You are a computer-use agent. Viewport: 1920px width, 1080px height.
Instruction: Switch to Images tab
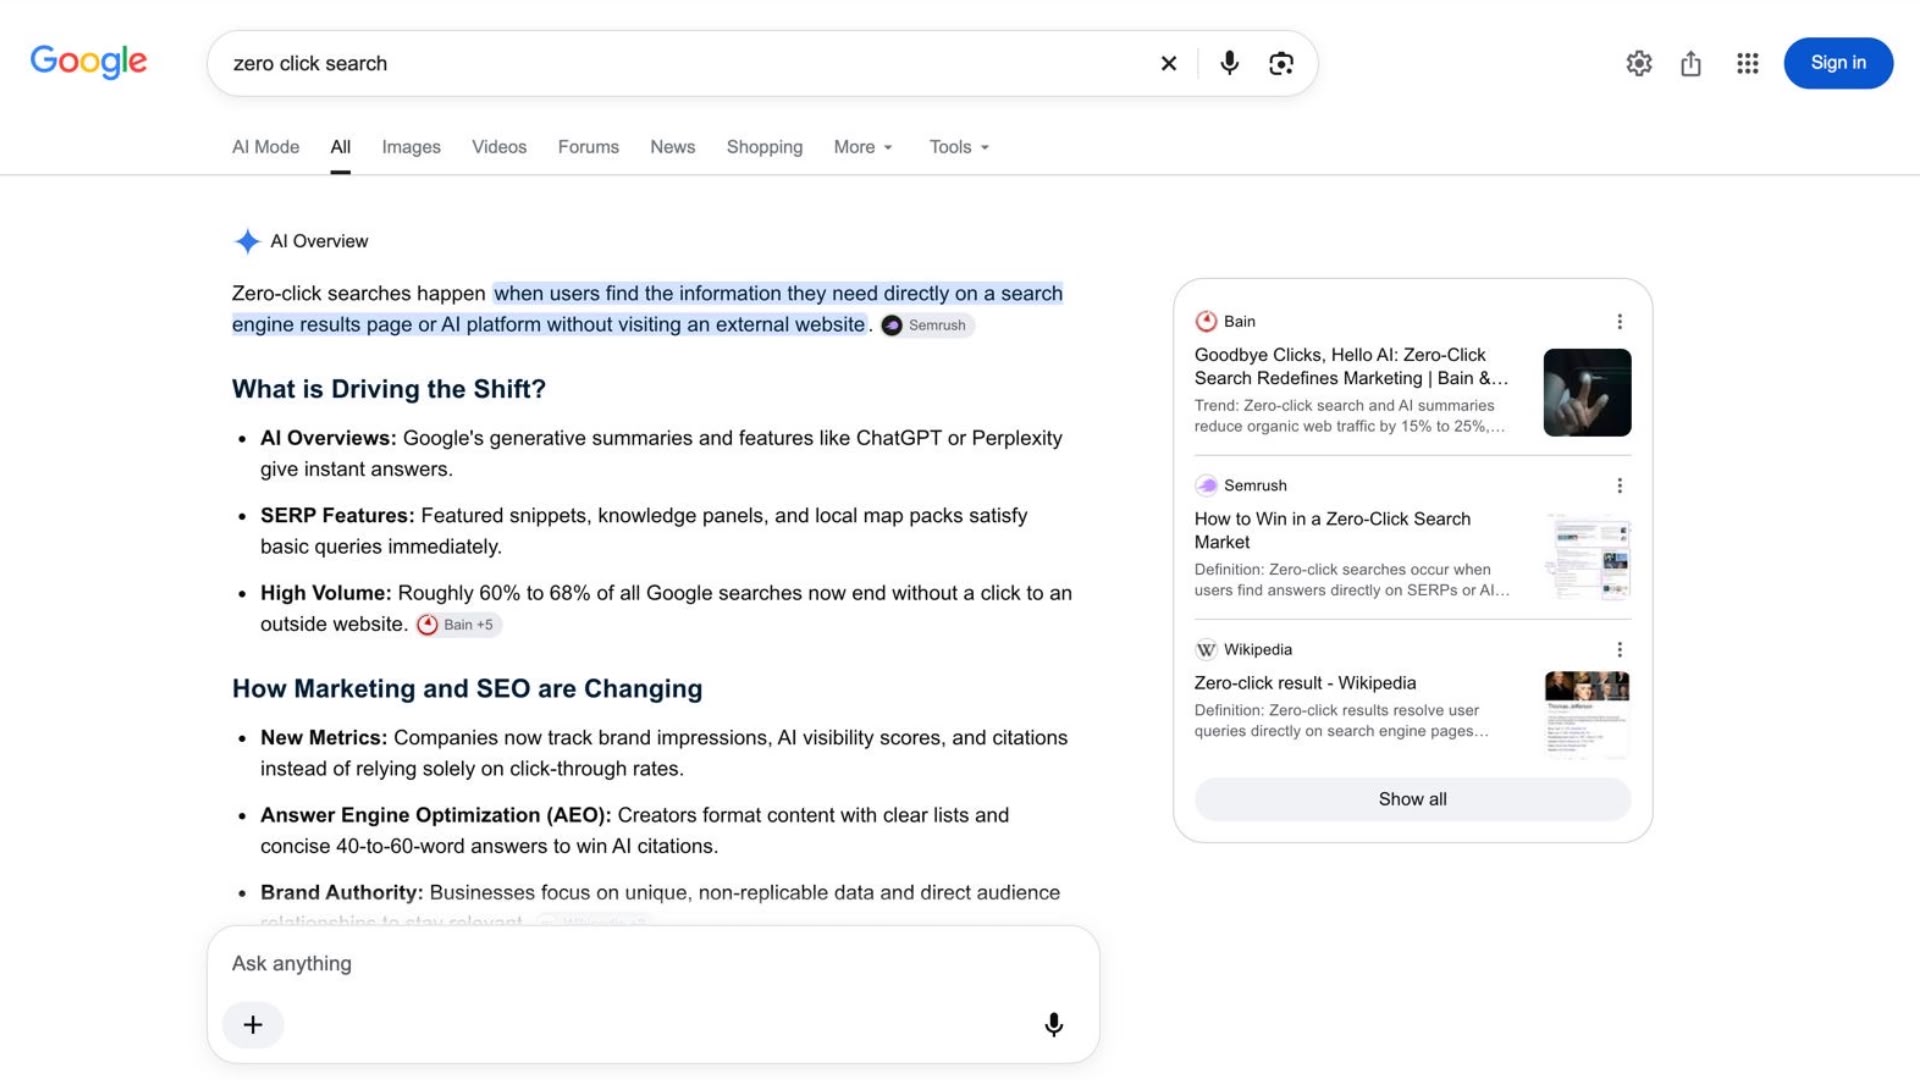(x=411, y=147)
